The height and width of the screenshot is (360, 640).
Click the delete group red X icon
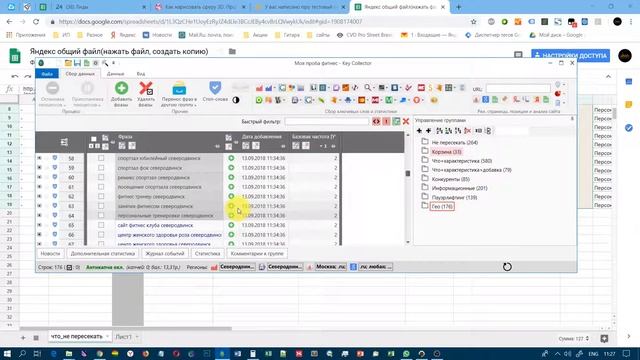[468, 131]
